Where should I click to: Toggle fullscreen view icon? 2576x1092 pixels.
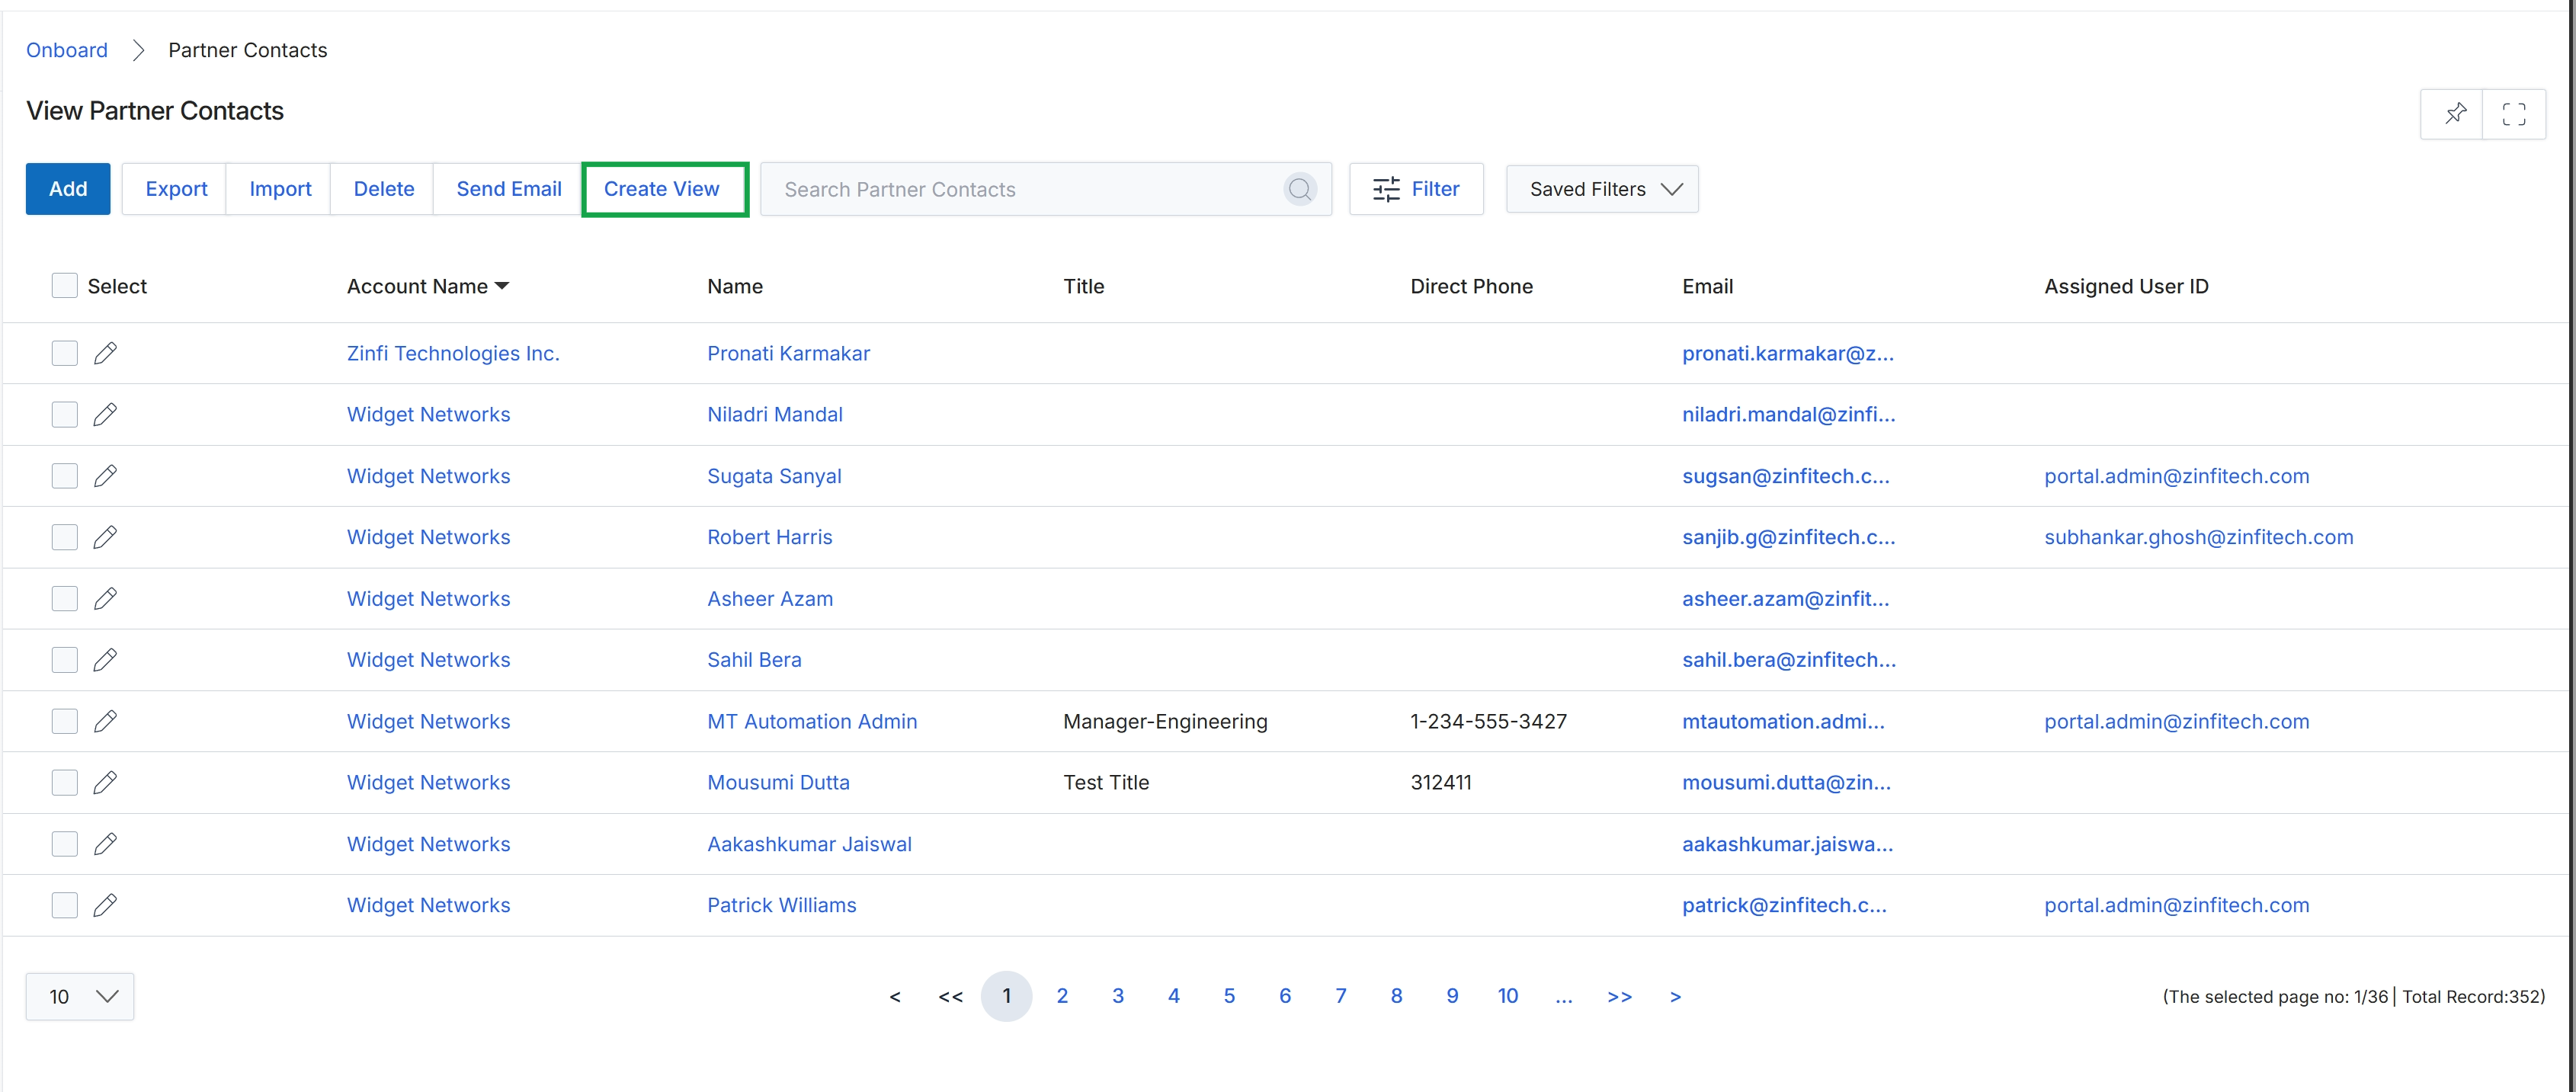point(2514,114)
